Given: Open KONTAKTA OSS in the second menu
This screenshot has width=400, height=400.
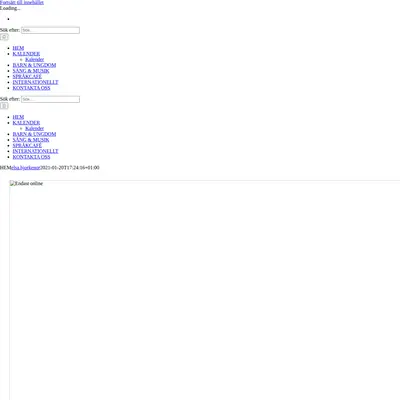Looking at the screenshot, I should [x=31, y=157].
